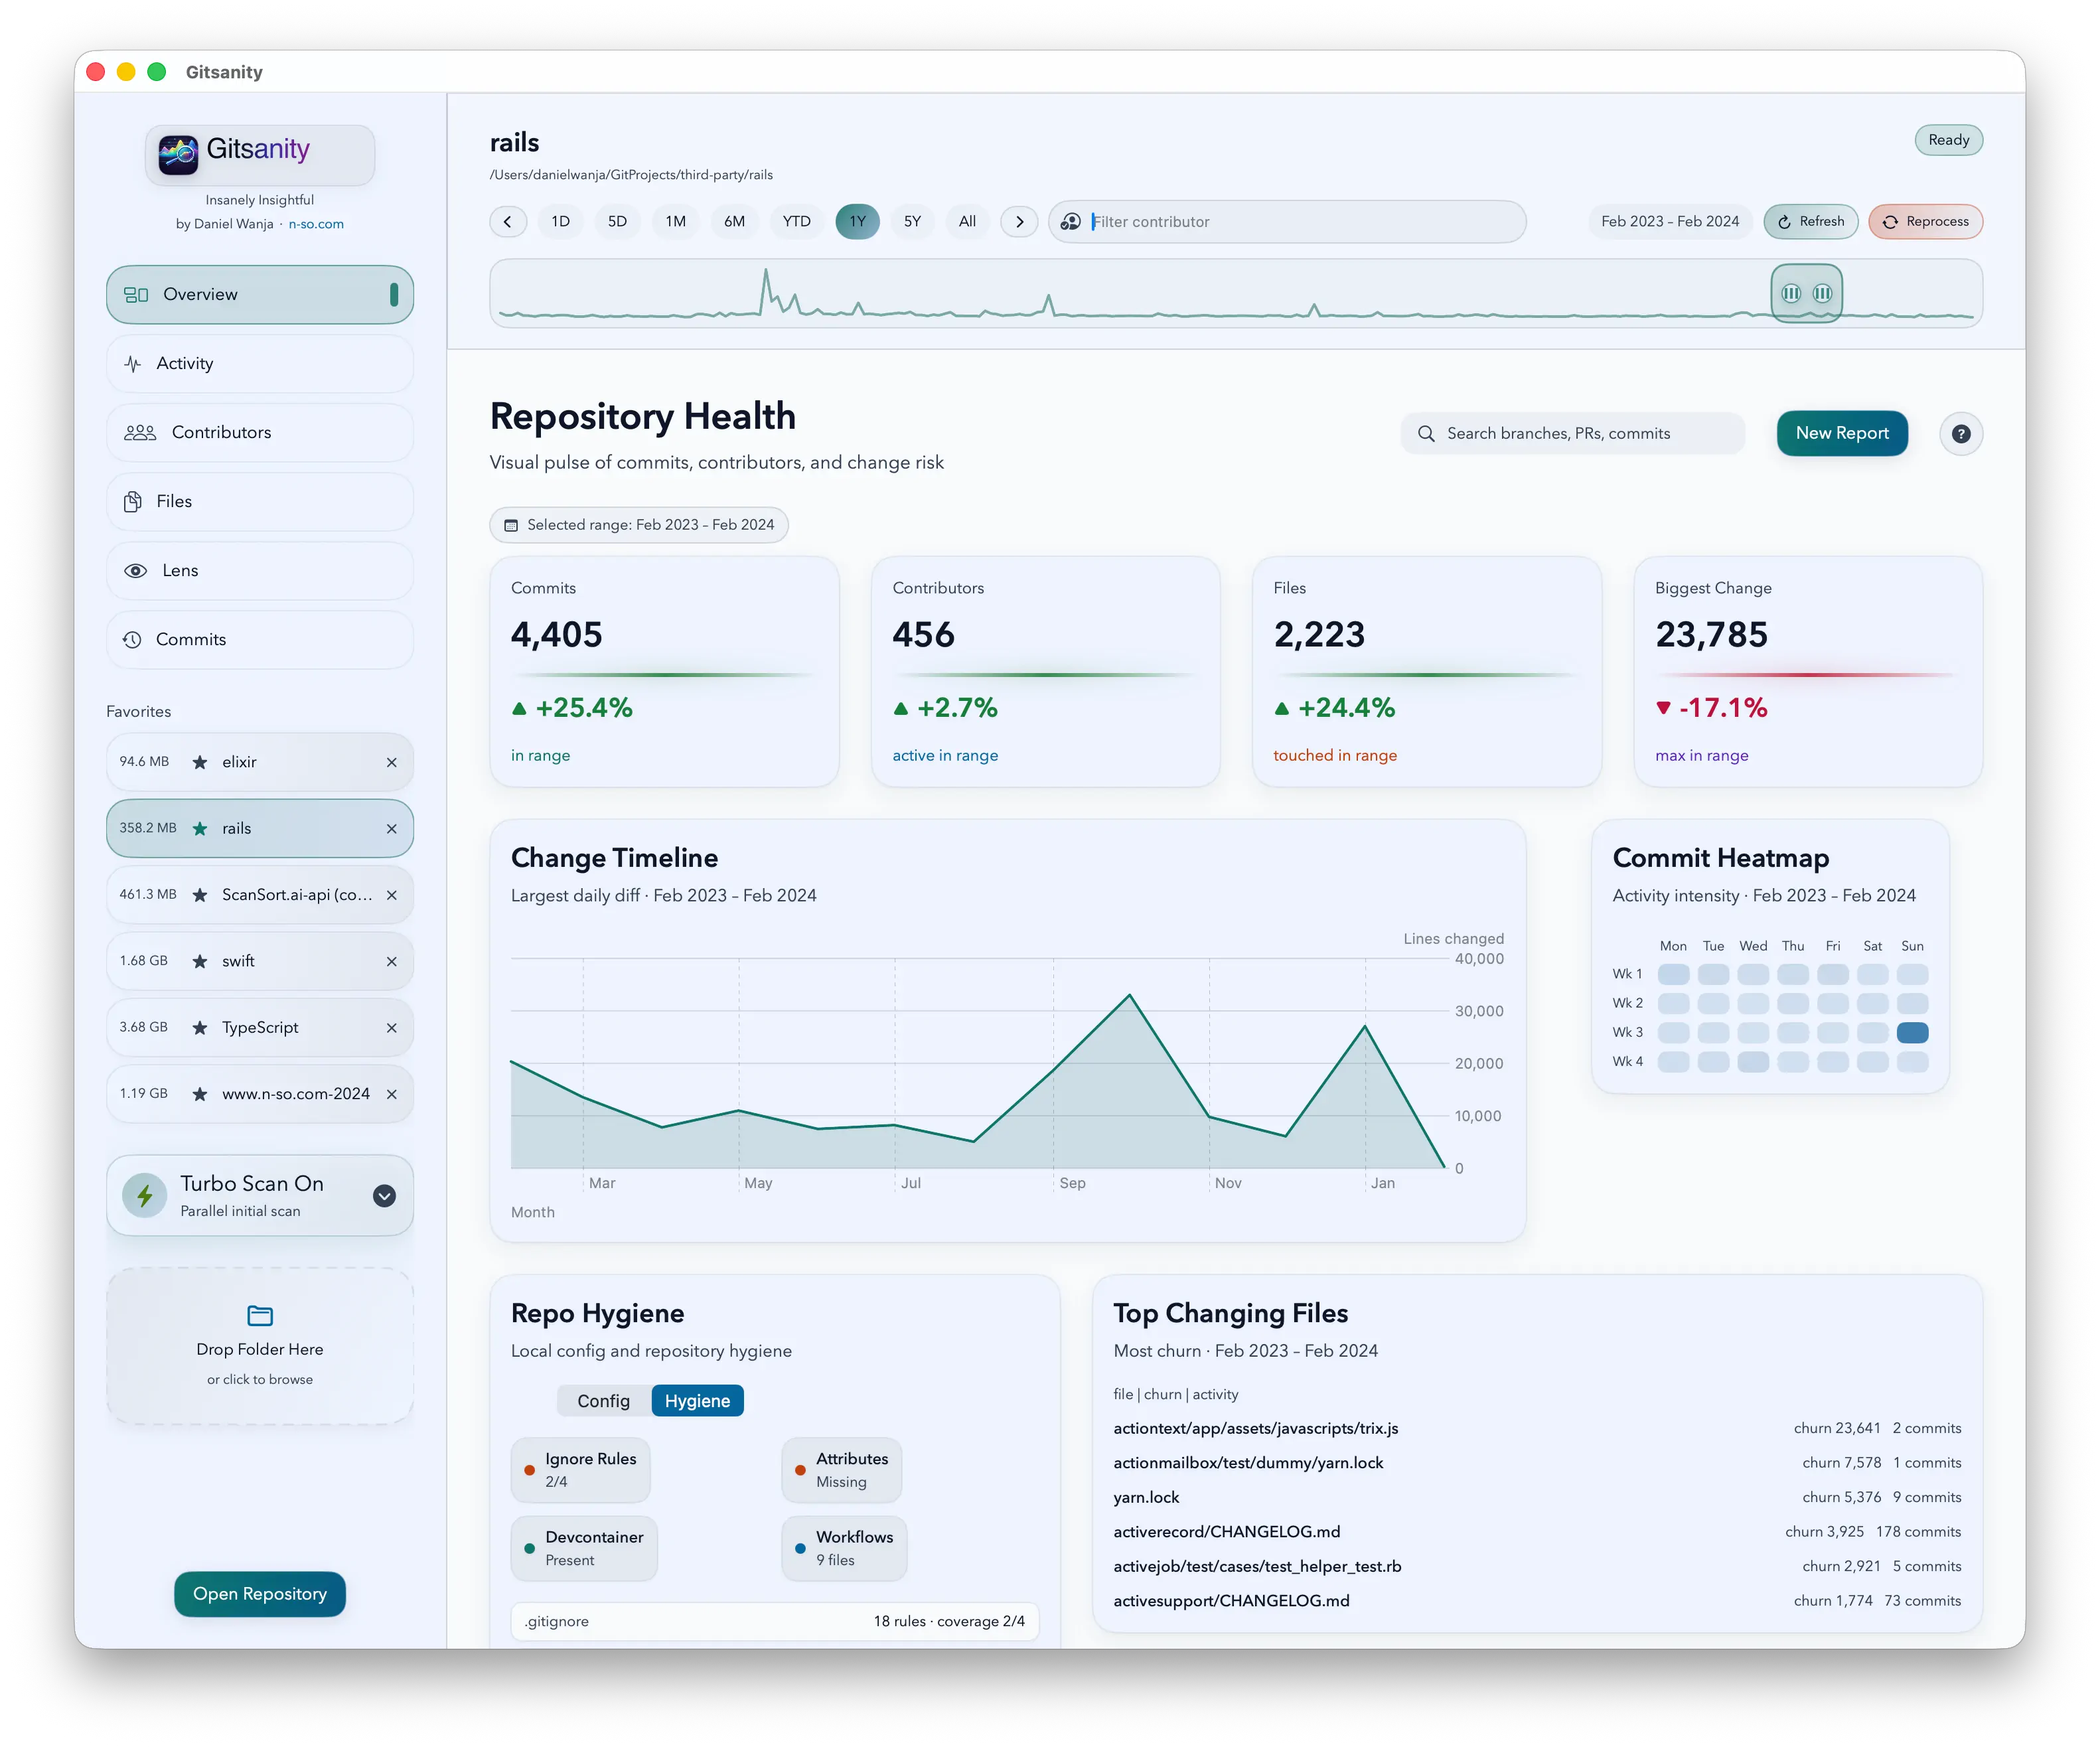Go to previous time range with left chevron

[x=508, y=222]
